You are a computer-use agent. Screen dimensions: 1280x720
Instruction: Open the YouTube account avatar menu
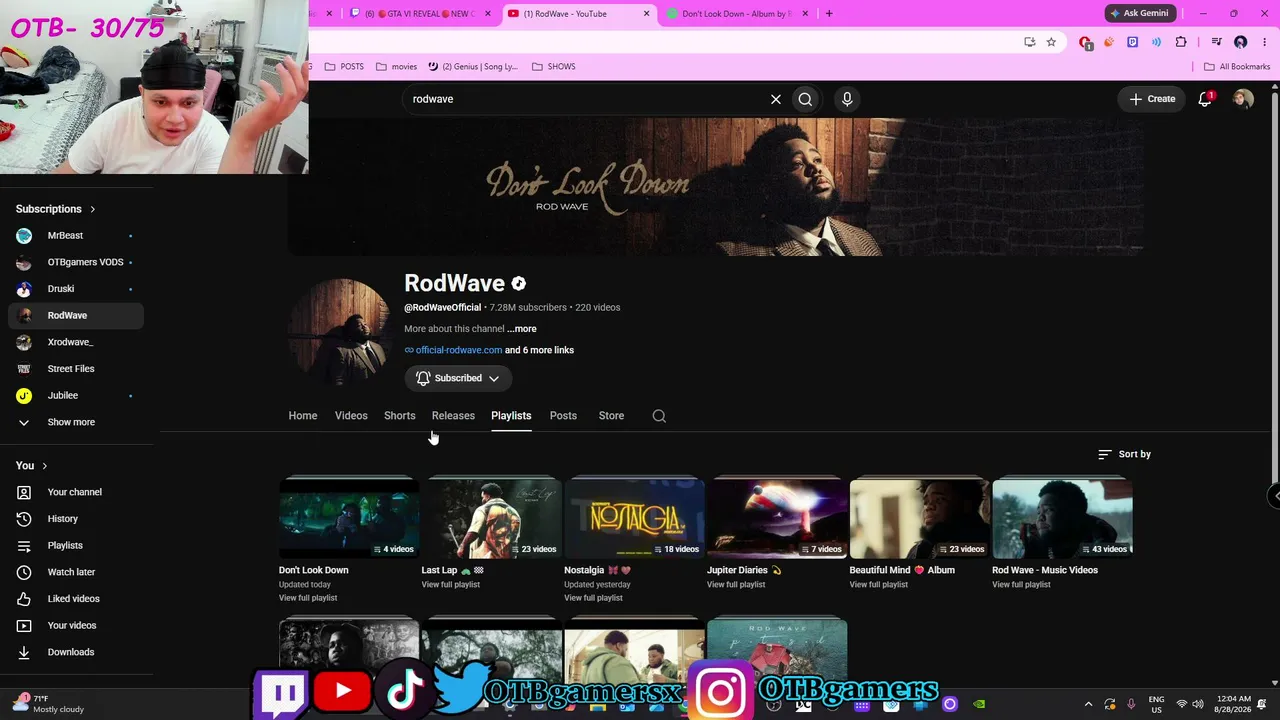[1243, 99]
